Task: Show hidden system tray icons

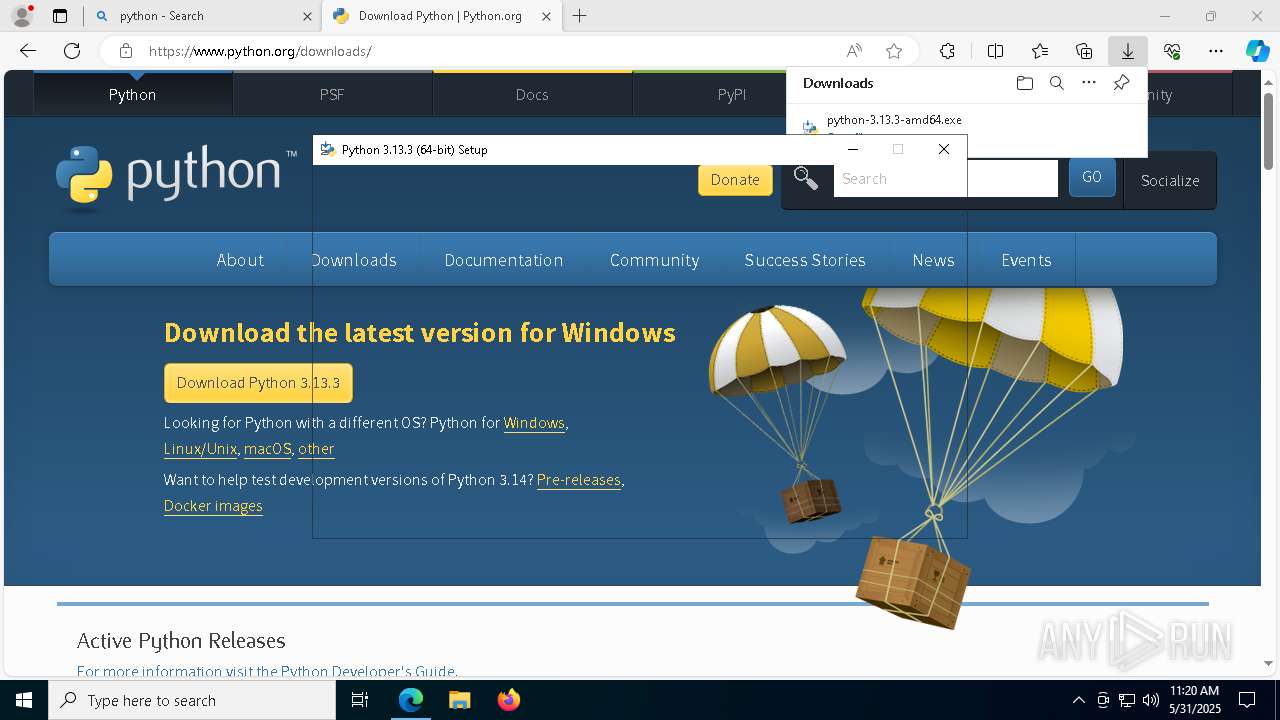Action: [1078, 700]
